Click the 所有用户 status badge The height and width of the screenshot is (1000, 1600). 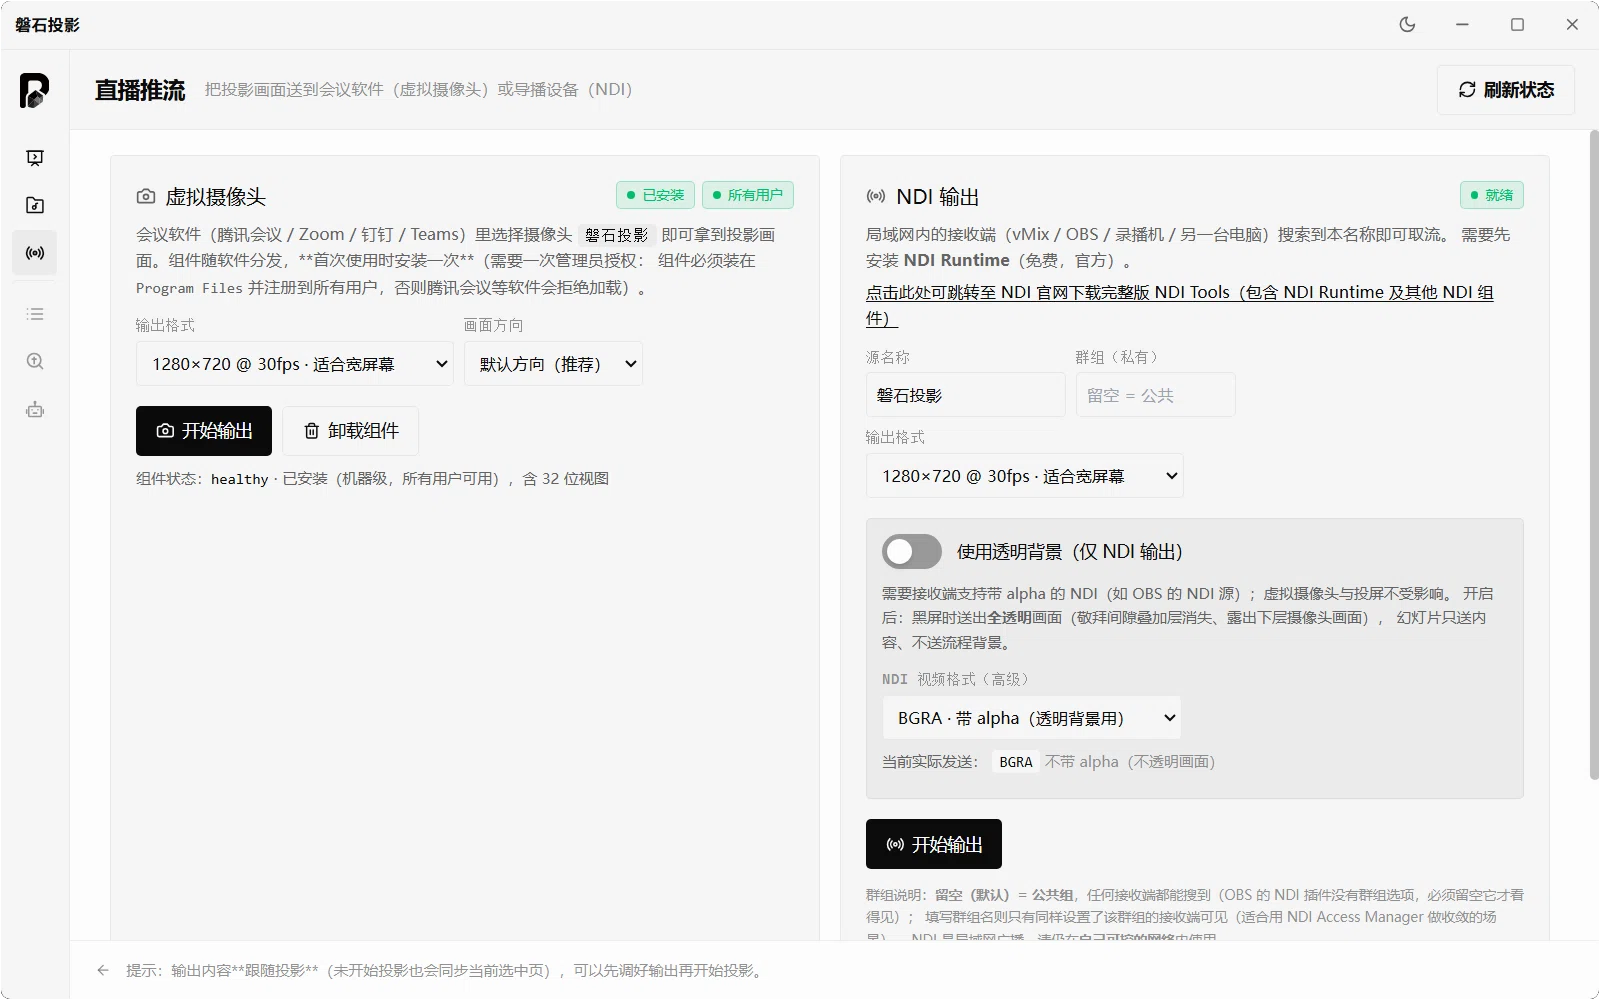[x=748, y=195]
